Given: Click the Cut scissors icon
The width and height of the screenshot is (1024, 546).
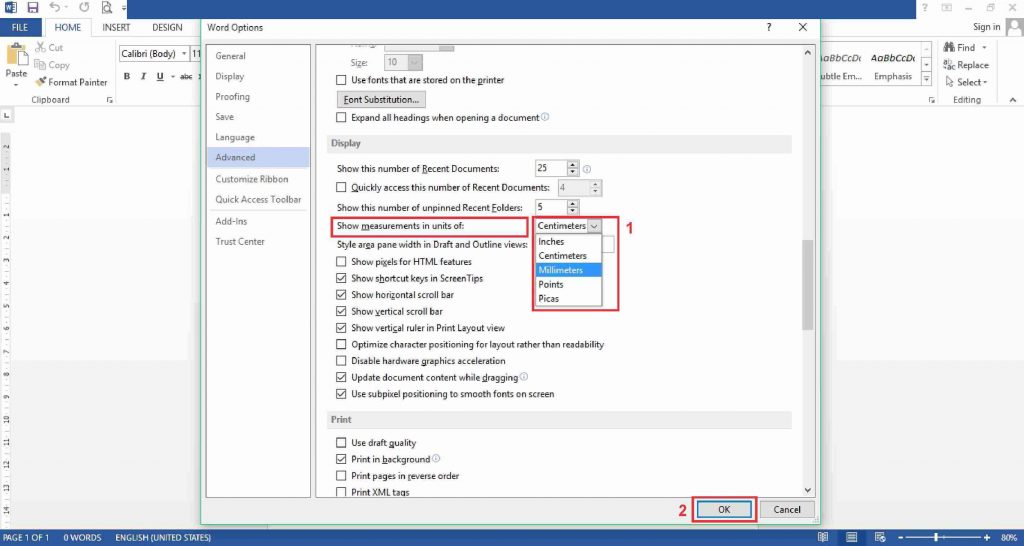Looking at the screenshot, I should point(41,48).
